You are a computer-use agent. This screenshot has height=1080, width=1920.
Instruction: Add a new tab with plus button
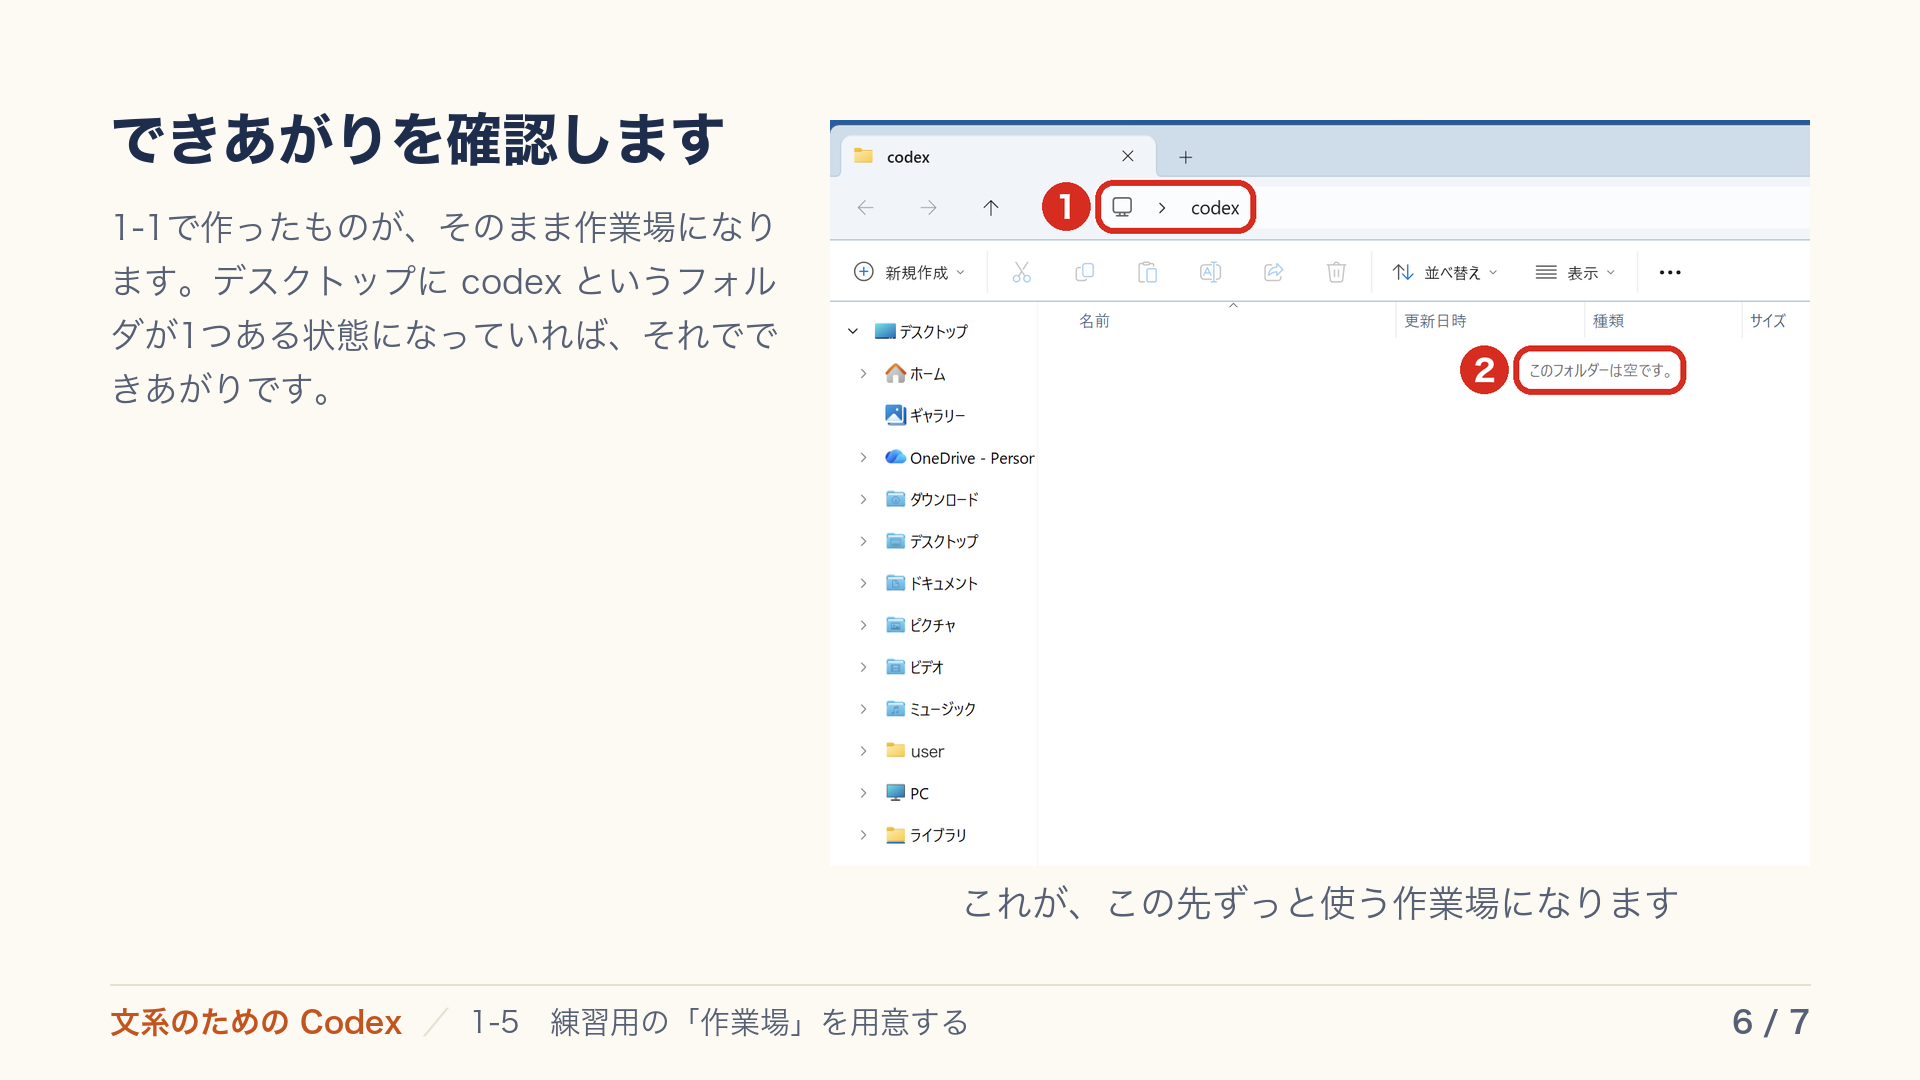click(1185, 157)
